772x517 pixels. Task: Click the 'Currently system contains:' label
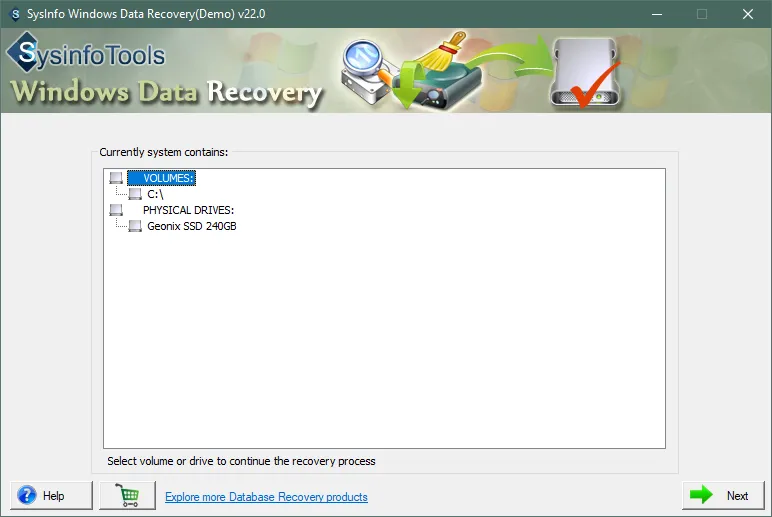(x=164, y=152)
